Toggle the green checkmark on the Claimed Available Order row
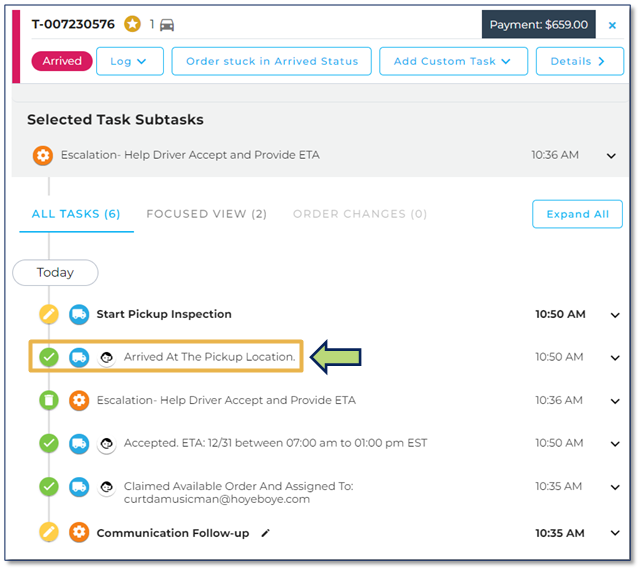 tap(49, 487)
